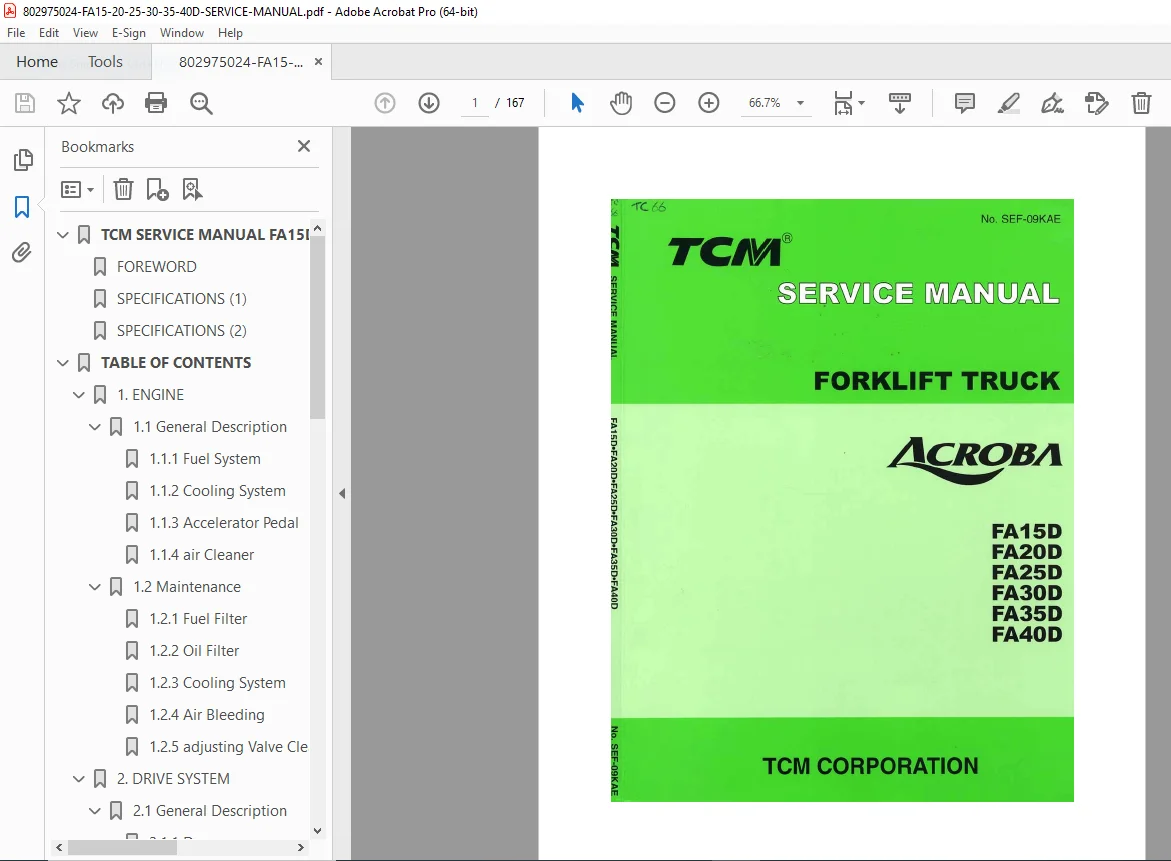Zoom in with plus button
This screenshot has height=861, width=1171.
[708, 102]
